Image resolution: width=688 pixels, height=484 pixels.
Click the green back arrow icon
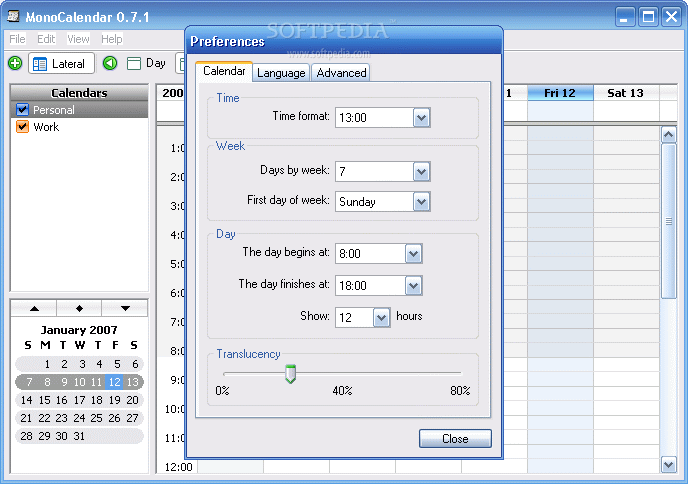[110, 63]
